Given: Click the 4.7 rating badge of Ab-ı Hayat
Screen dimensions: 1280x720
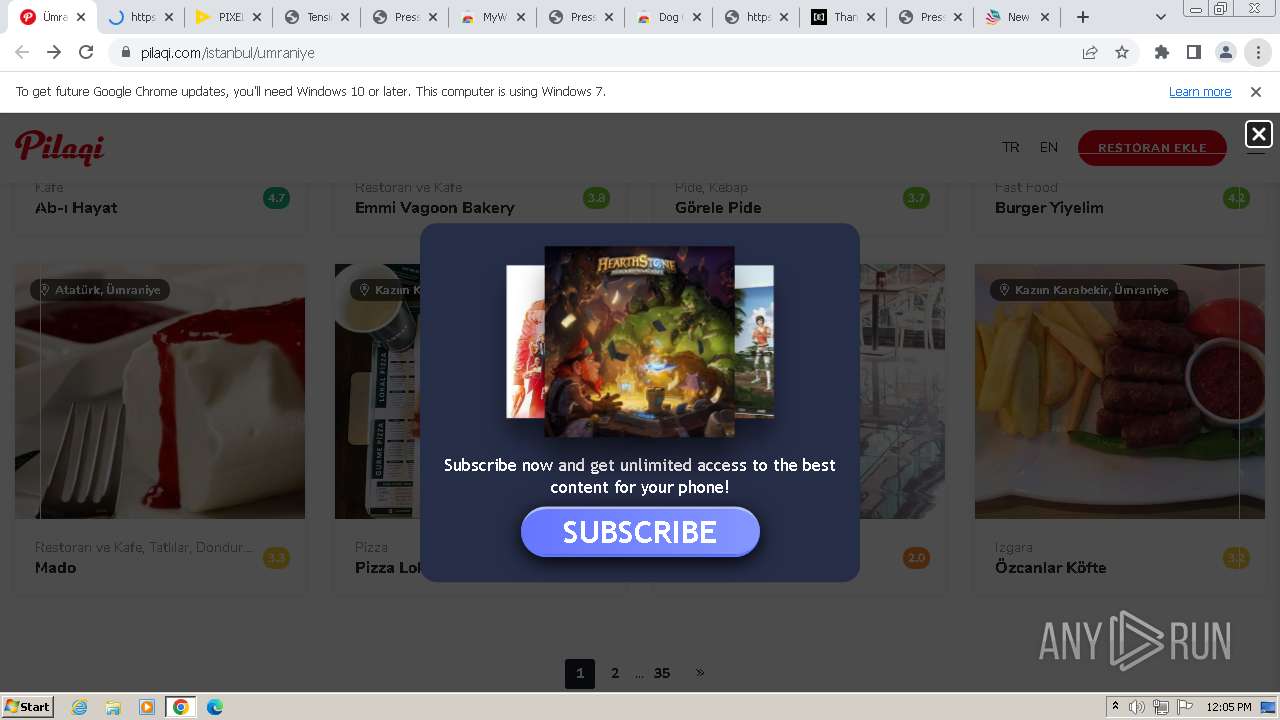Looking at the screenshot, I should [x=277, y=198].
